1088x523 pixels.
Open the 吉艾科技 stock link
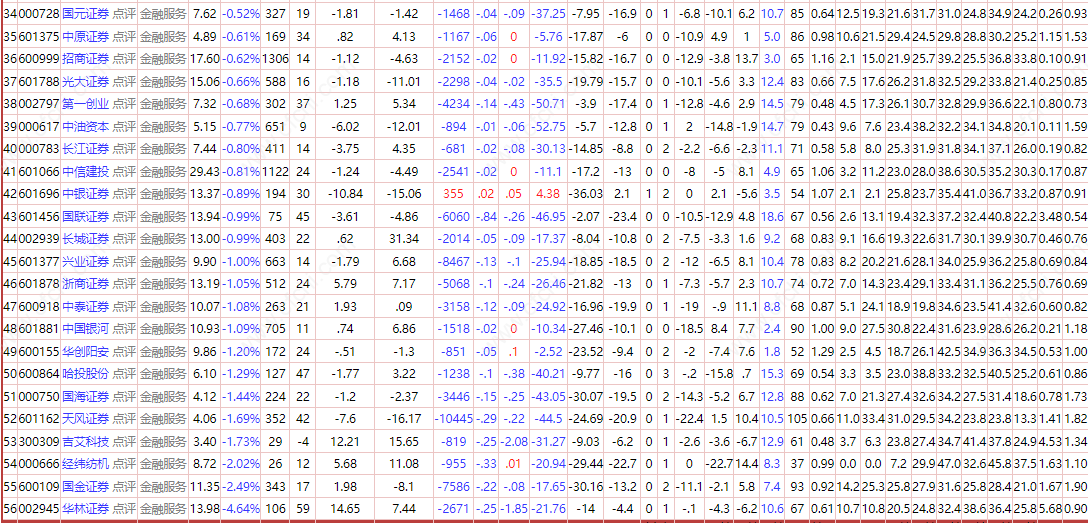(x=85, y=442)
